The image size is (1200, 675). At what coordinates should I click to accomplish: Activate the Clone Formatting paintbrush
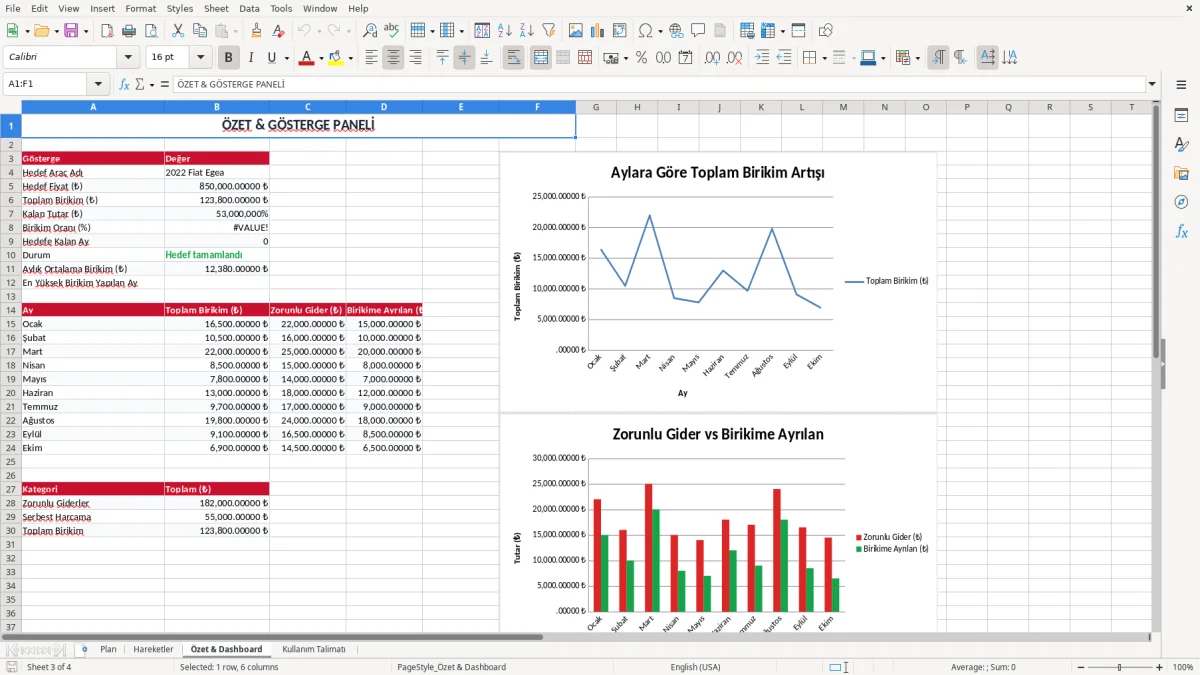[x=256, y=31]
